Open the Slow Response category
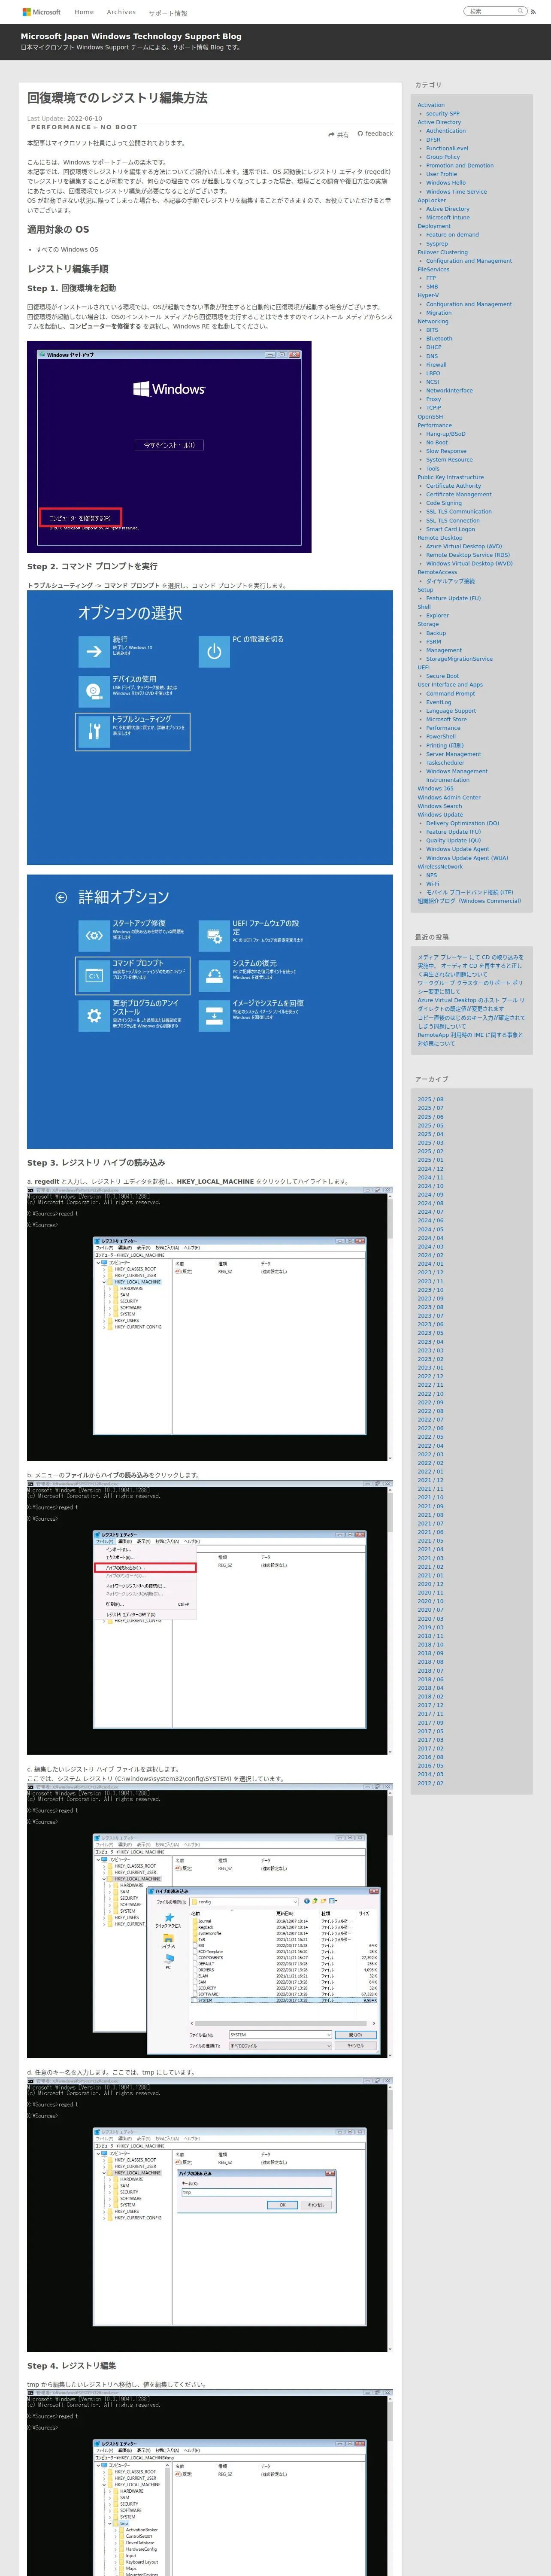The width and height of the screenshot is (551, 2576). 446,451
